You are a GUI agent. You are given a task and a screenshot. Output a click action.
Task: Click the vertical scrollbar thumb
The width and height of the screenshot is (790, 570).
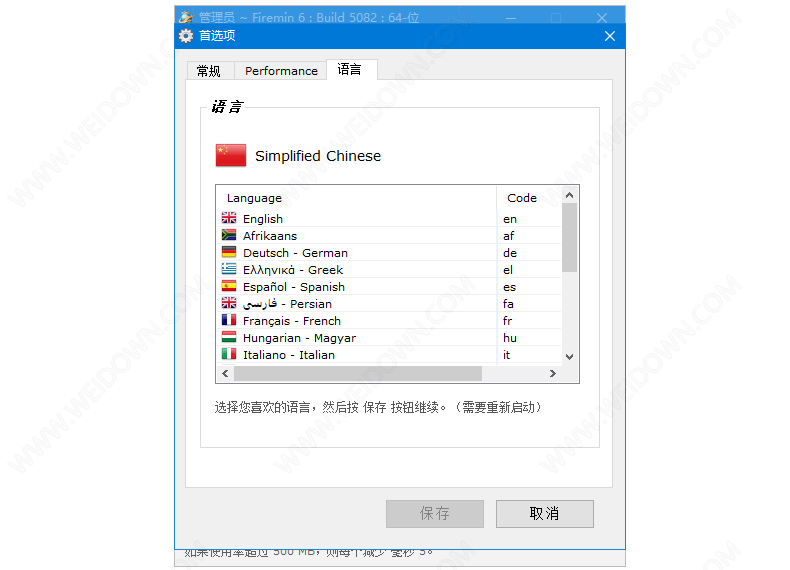569,237
